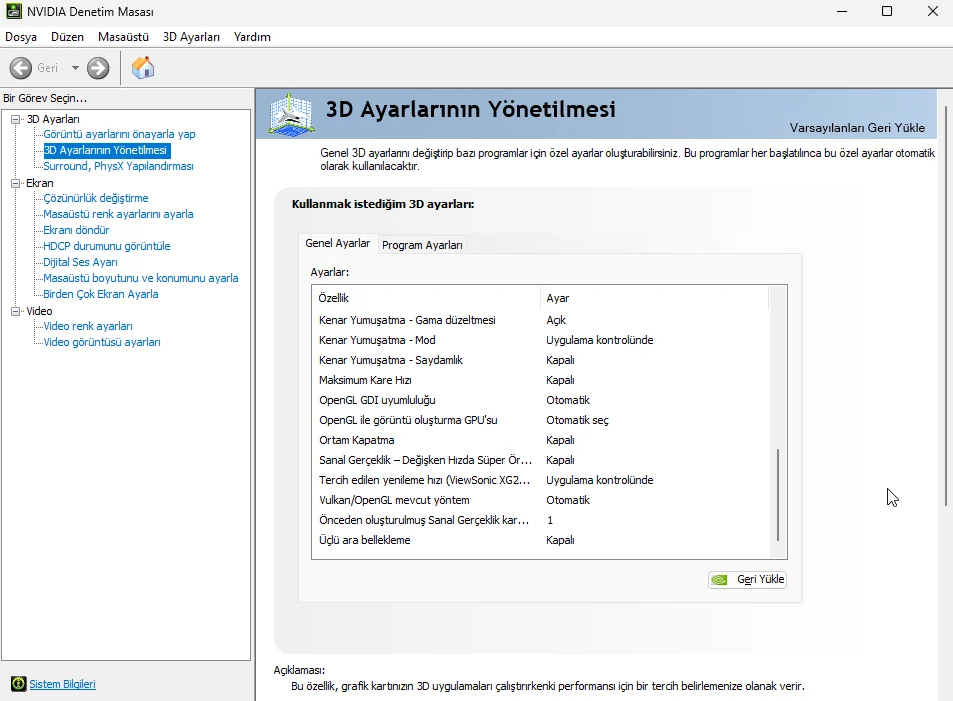This screenshot has height=701, width=953.
Task: Open Dijital Ses Ayarı page
Action: point(81,262)
